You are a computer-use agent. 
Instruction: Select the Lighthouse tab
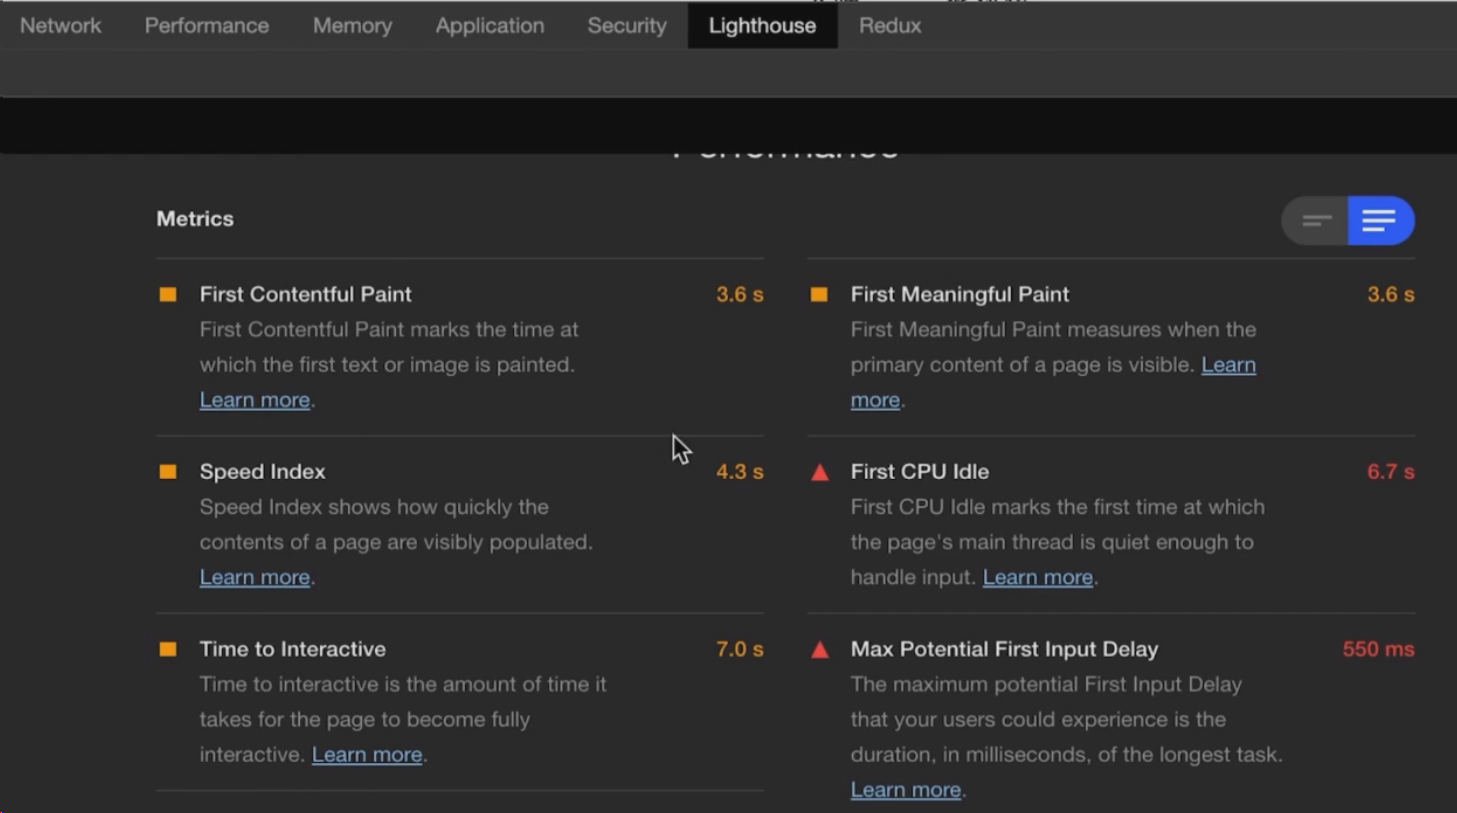coord(762,25)
